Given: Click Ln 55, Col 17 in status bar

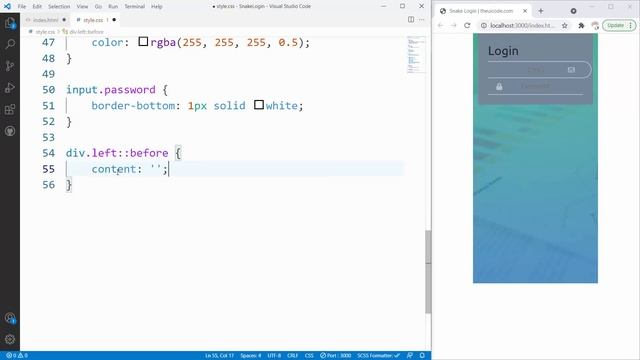Looking at the screenshot, I should coord(220,356).
